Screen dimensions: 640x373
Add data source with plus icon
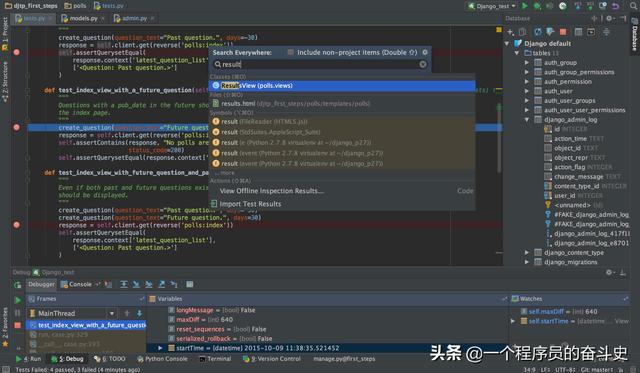(x=510, y=32)
